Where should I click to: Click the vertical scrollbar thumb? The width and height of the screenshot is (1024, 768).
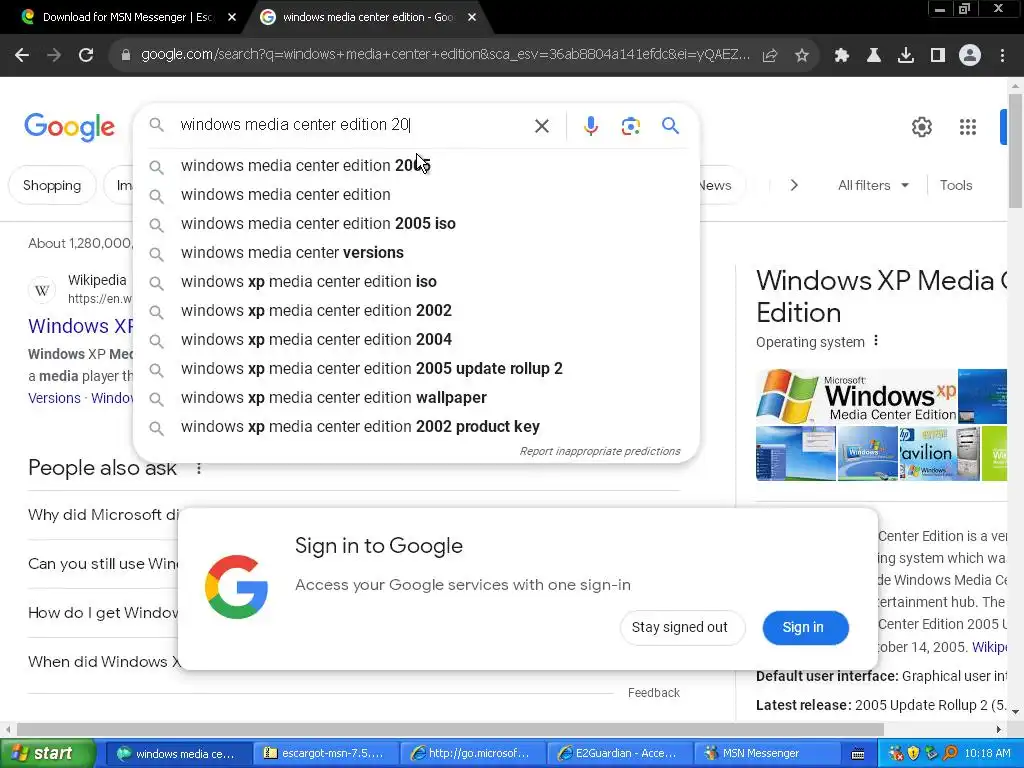click(x=1016, y=152)
